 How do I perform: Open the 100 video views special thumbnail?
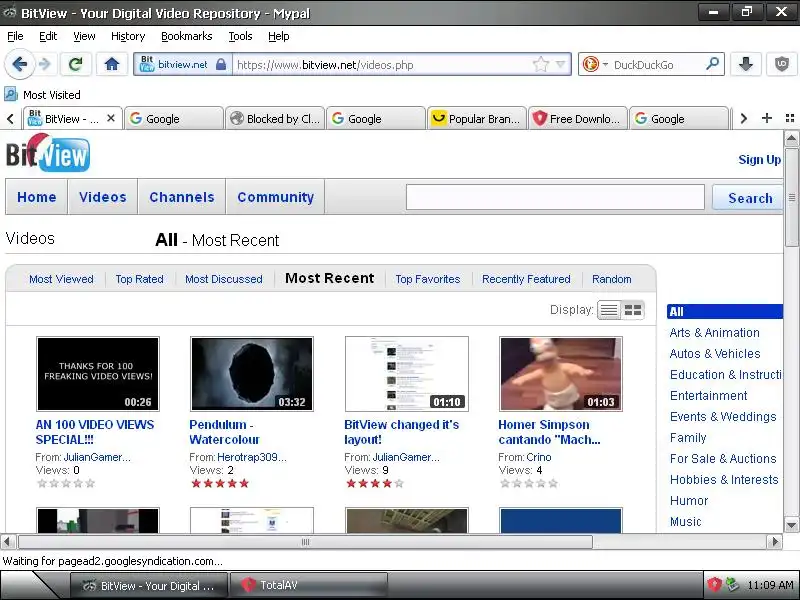(x=98, y=374)
